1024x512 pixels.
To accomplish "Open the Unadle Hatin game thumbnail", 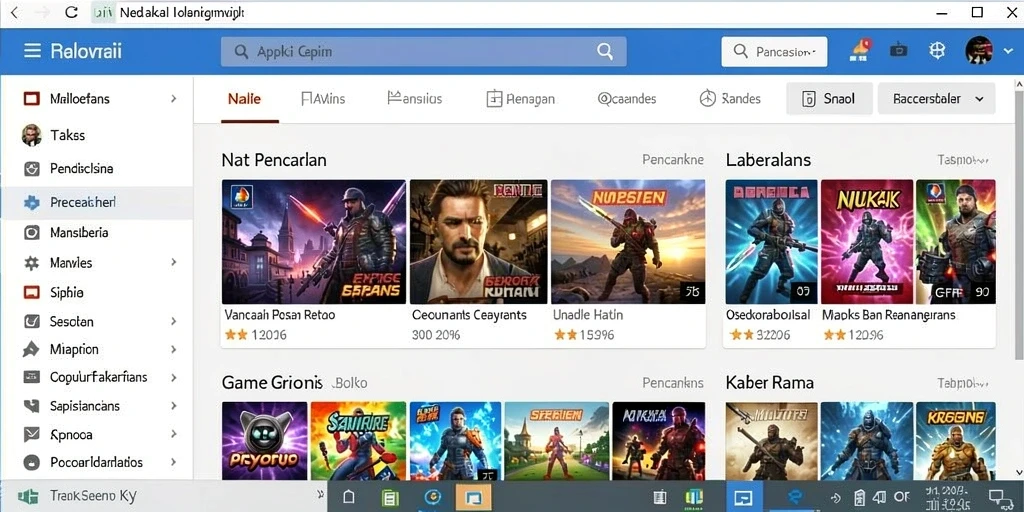I will point(628,242).
